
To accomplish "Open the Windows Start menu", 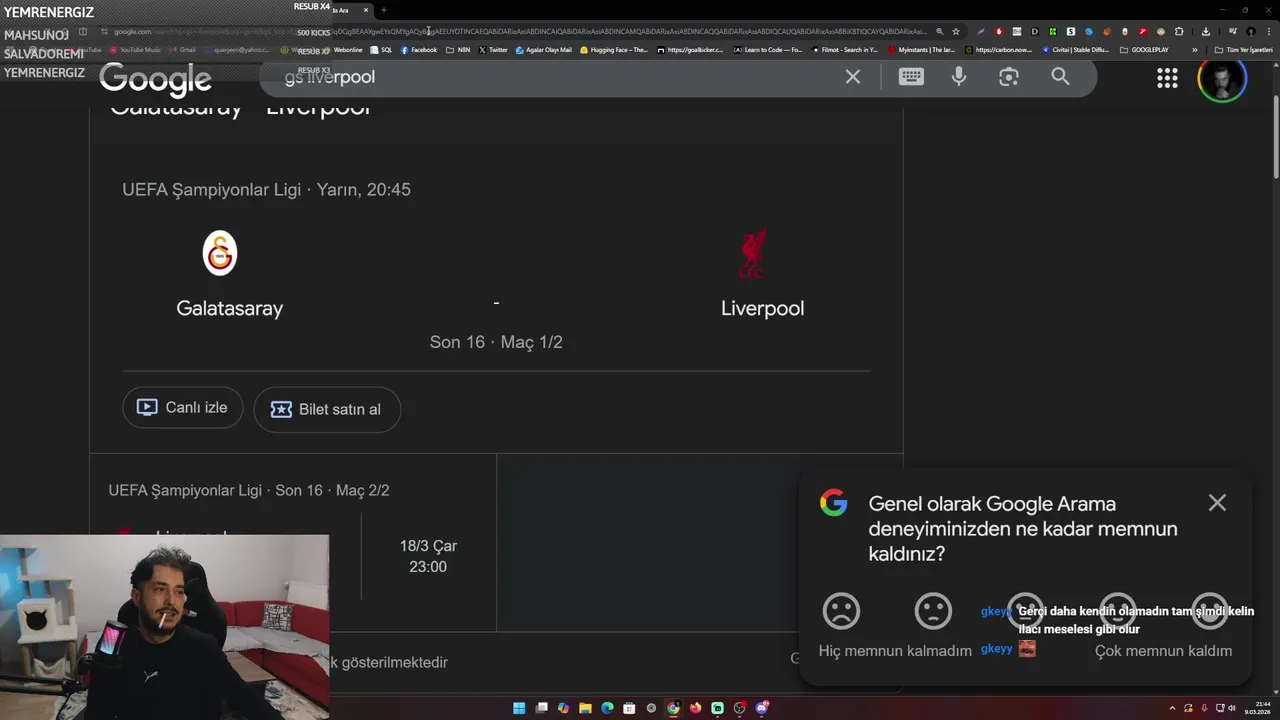I will tap(519, 708).
